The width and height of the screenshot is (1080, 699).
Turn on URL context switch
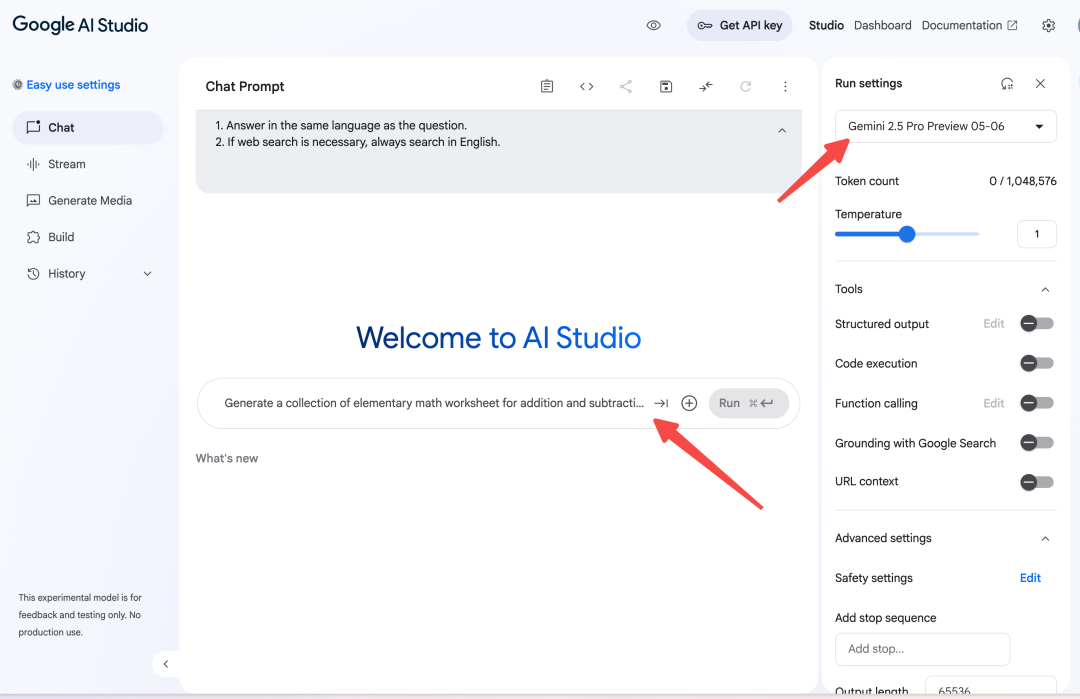[x=1037, y=482]
